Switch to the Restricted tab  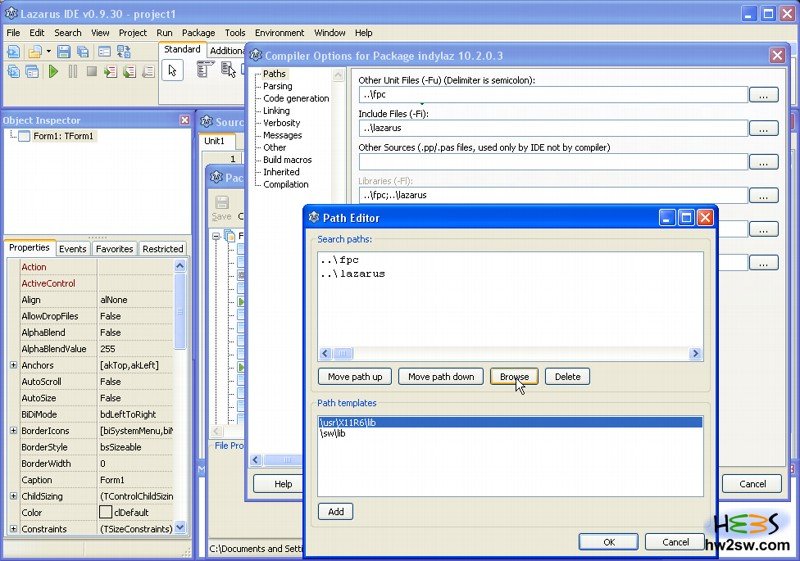[163, 249]
